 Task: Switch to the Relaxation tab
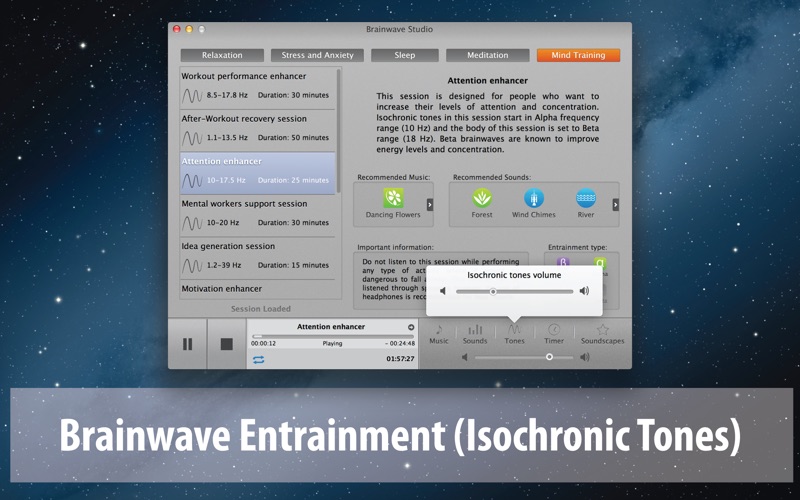click(x=222, y=55)
